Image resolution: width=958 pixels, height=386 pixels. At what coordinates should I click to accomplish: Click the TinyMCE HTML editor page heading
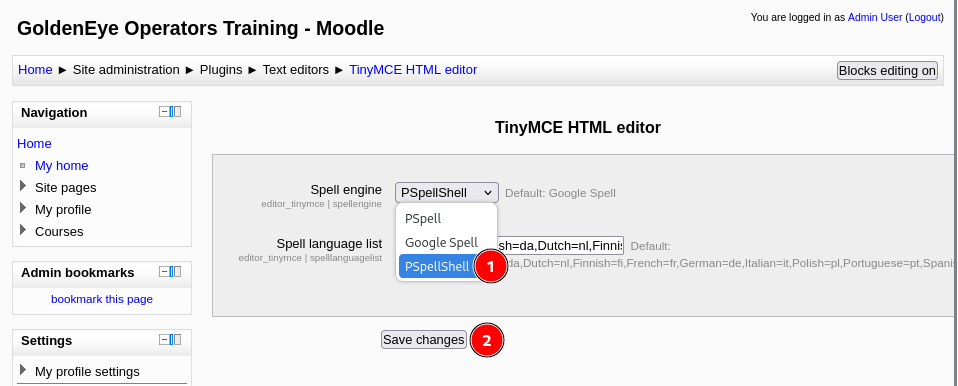[578, 128]
